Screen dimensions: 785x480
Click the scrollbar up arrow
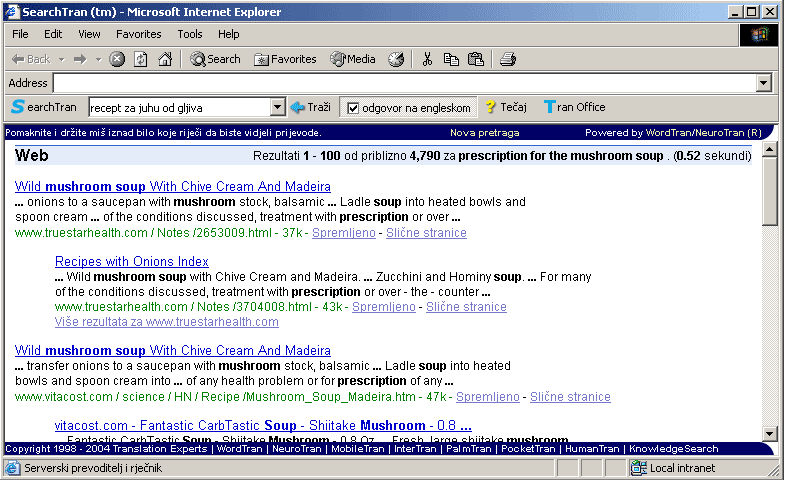769,150
